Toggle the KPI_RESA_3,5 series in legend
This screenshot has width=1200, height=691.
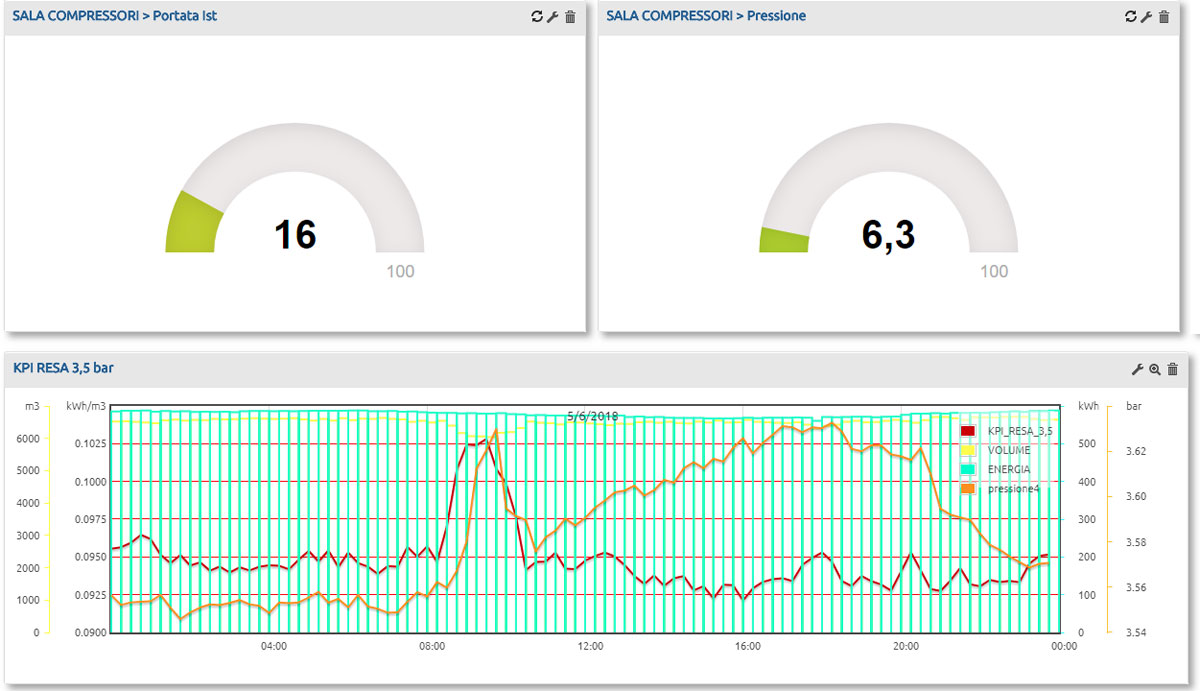(1020, 431)
